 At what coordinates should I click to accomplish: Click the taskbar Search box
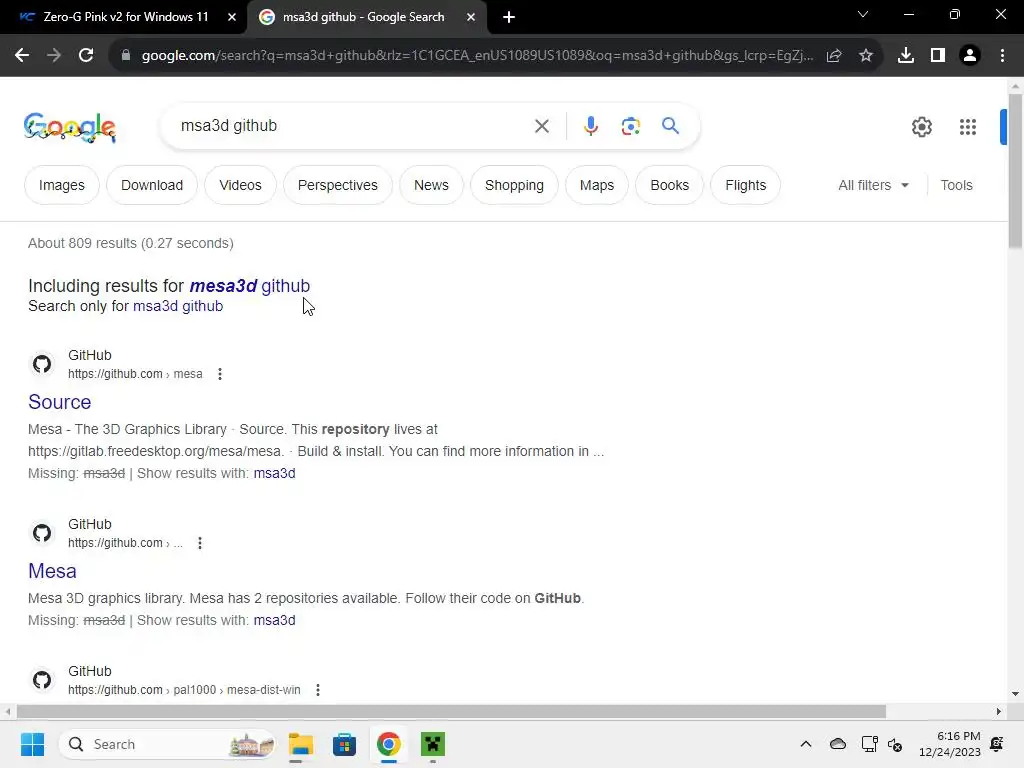click(167, 744)
